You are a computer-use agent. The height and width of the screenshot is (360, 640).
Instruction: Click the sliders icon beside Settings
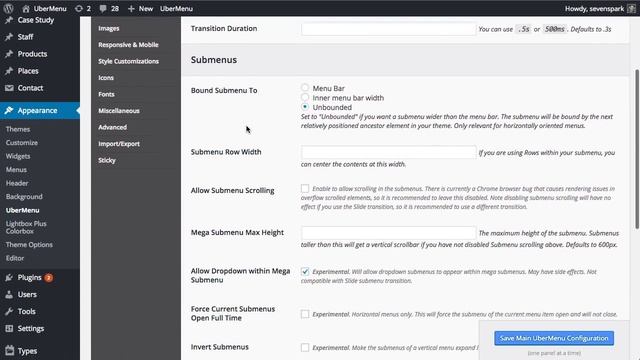click(9, 329)
